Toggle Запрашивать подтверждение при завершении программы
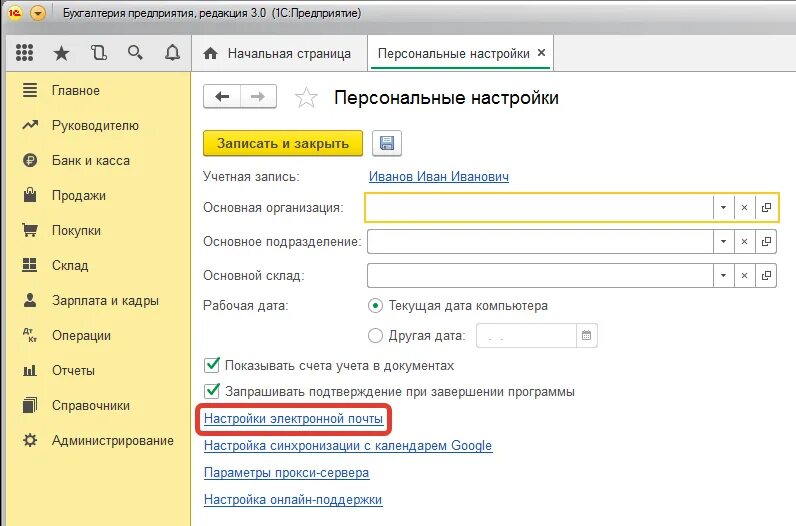Screen dimensions: 796x526 [x=212, y=391]
